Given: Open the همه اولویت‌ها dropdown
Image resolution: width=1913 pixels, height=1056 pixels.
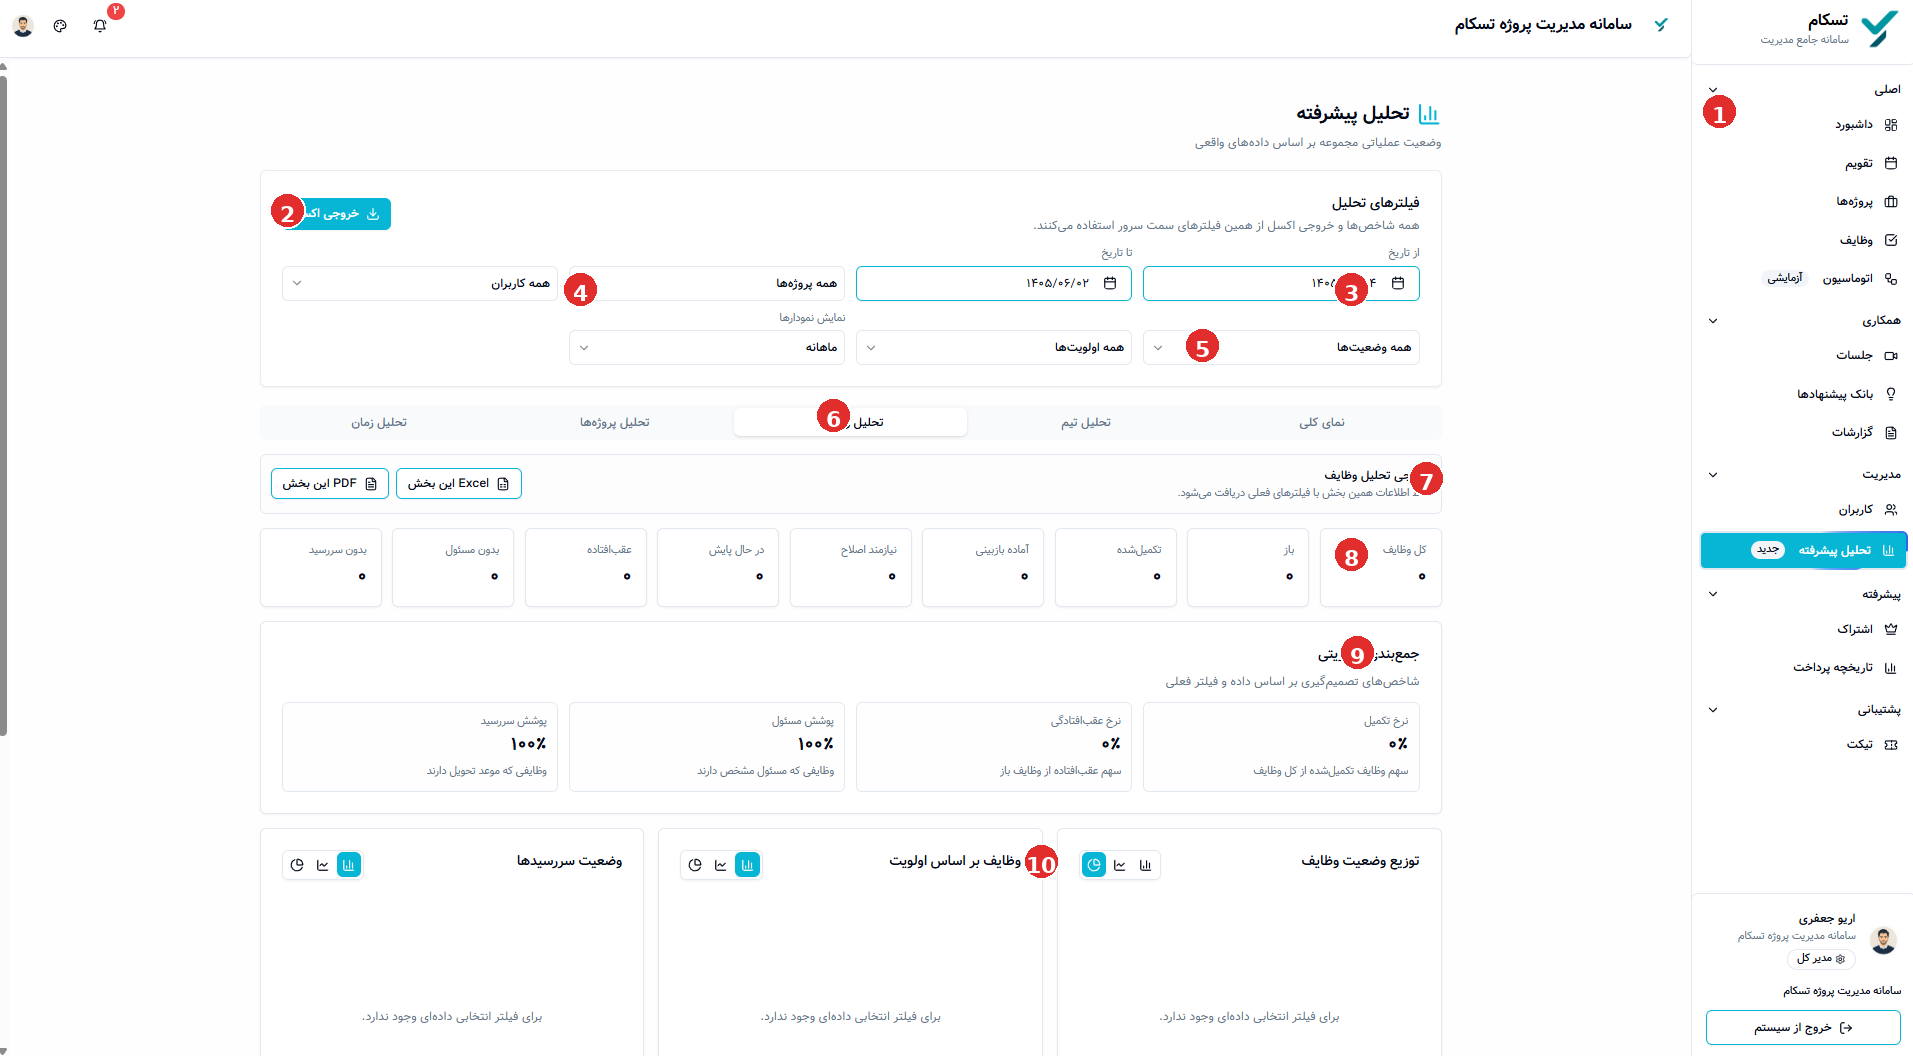Looking at the screenshot, I should (x=994, y=347).
